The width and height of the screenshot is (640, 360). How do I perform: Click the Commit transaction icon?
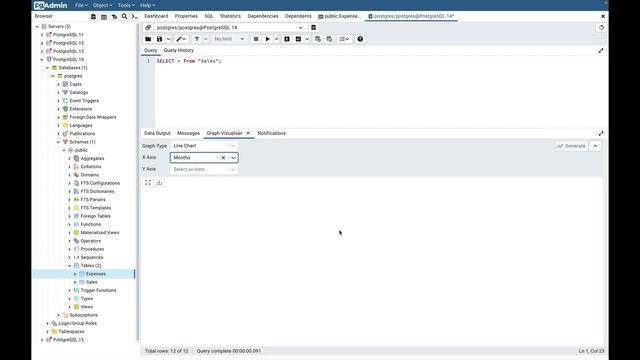tap(318, 39)
